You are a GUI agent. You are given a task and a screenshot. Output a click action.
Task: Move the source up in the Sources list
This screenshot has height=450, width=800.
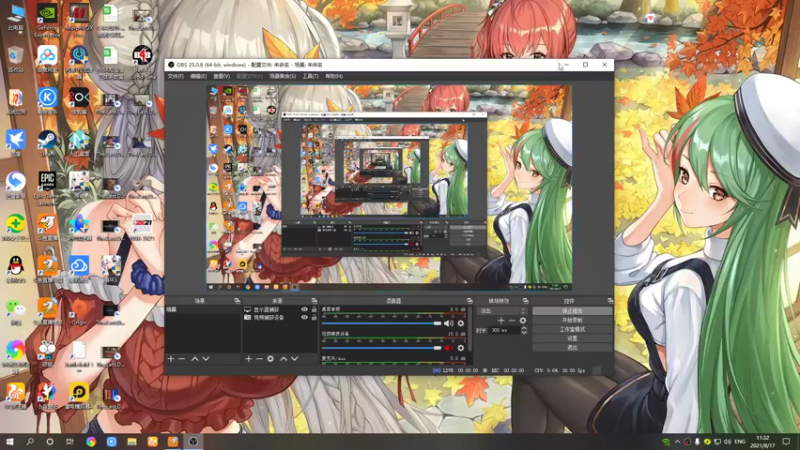pyautogui.click(x=284, y=359)
